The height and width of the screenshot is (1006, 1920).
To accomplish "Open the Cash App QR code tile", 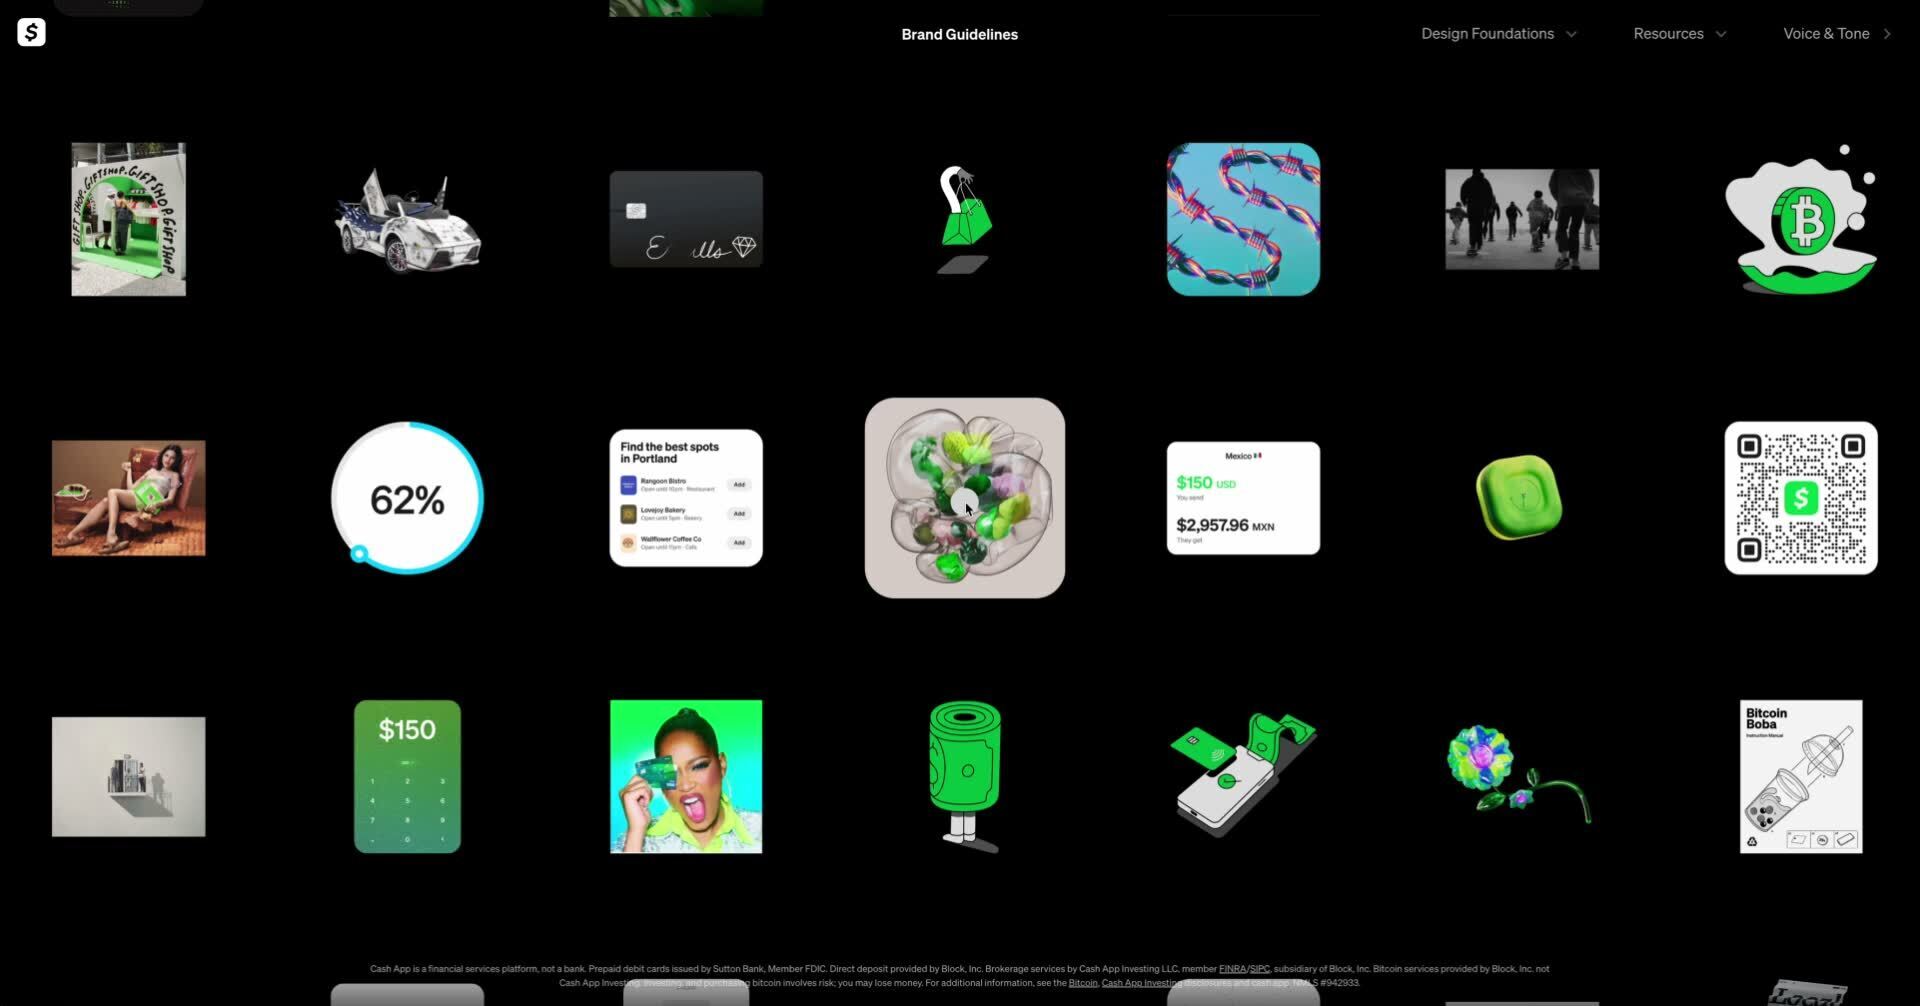I will pyautogui.click(x=1801, y=498).
